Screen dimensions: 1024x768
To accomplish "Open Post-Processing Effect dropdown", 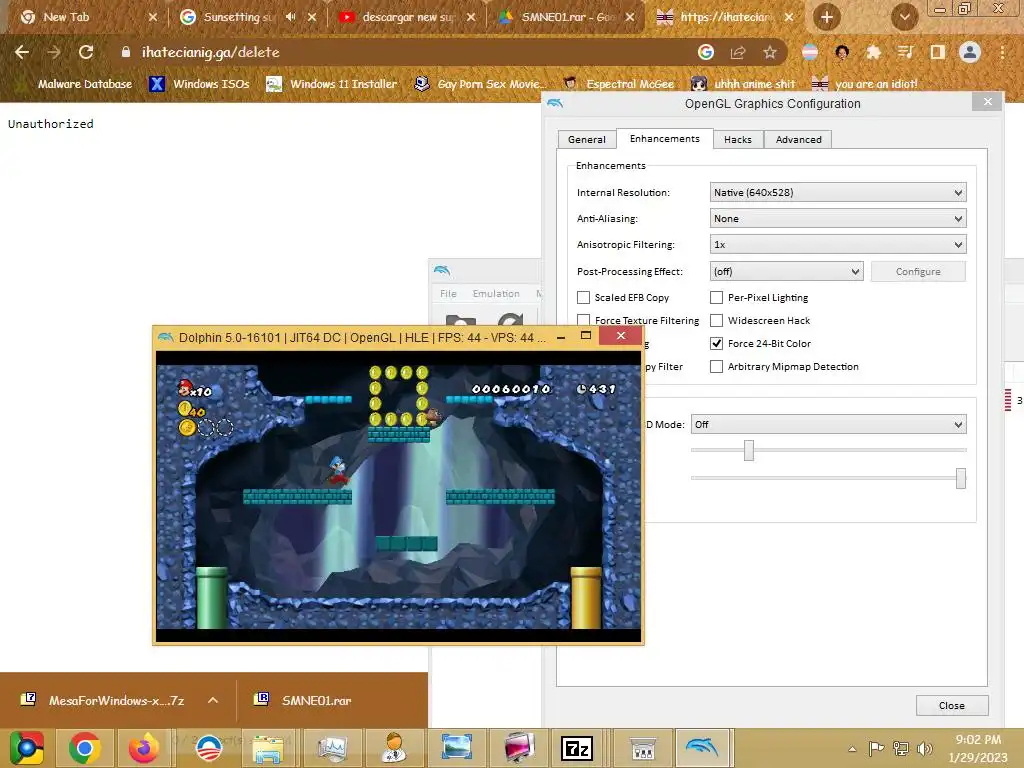I will tap(786, 272).
